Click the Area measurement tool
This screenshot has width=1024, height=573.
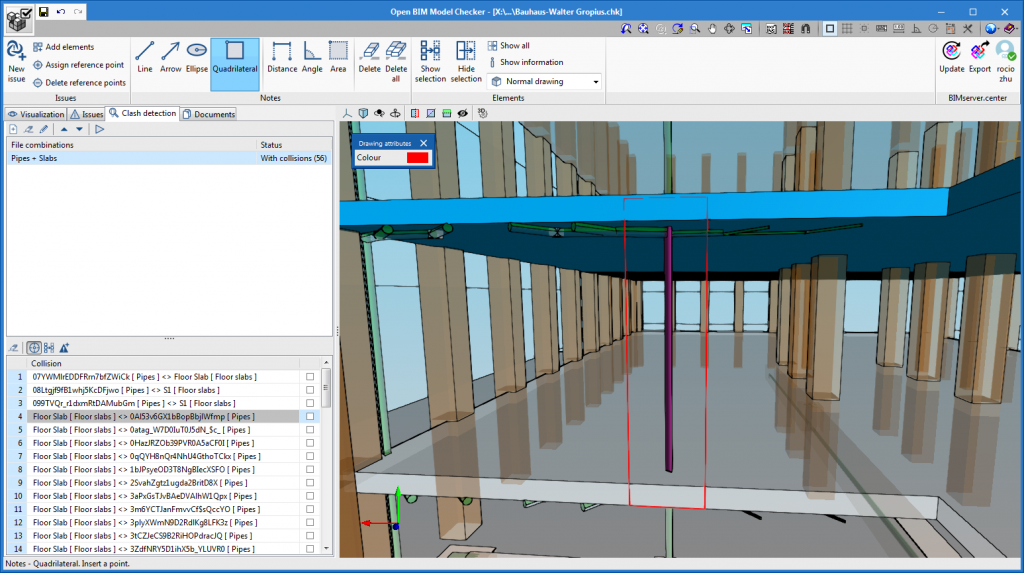coord(338,57)
